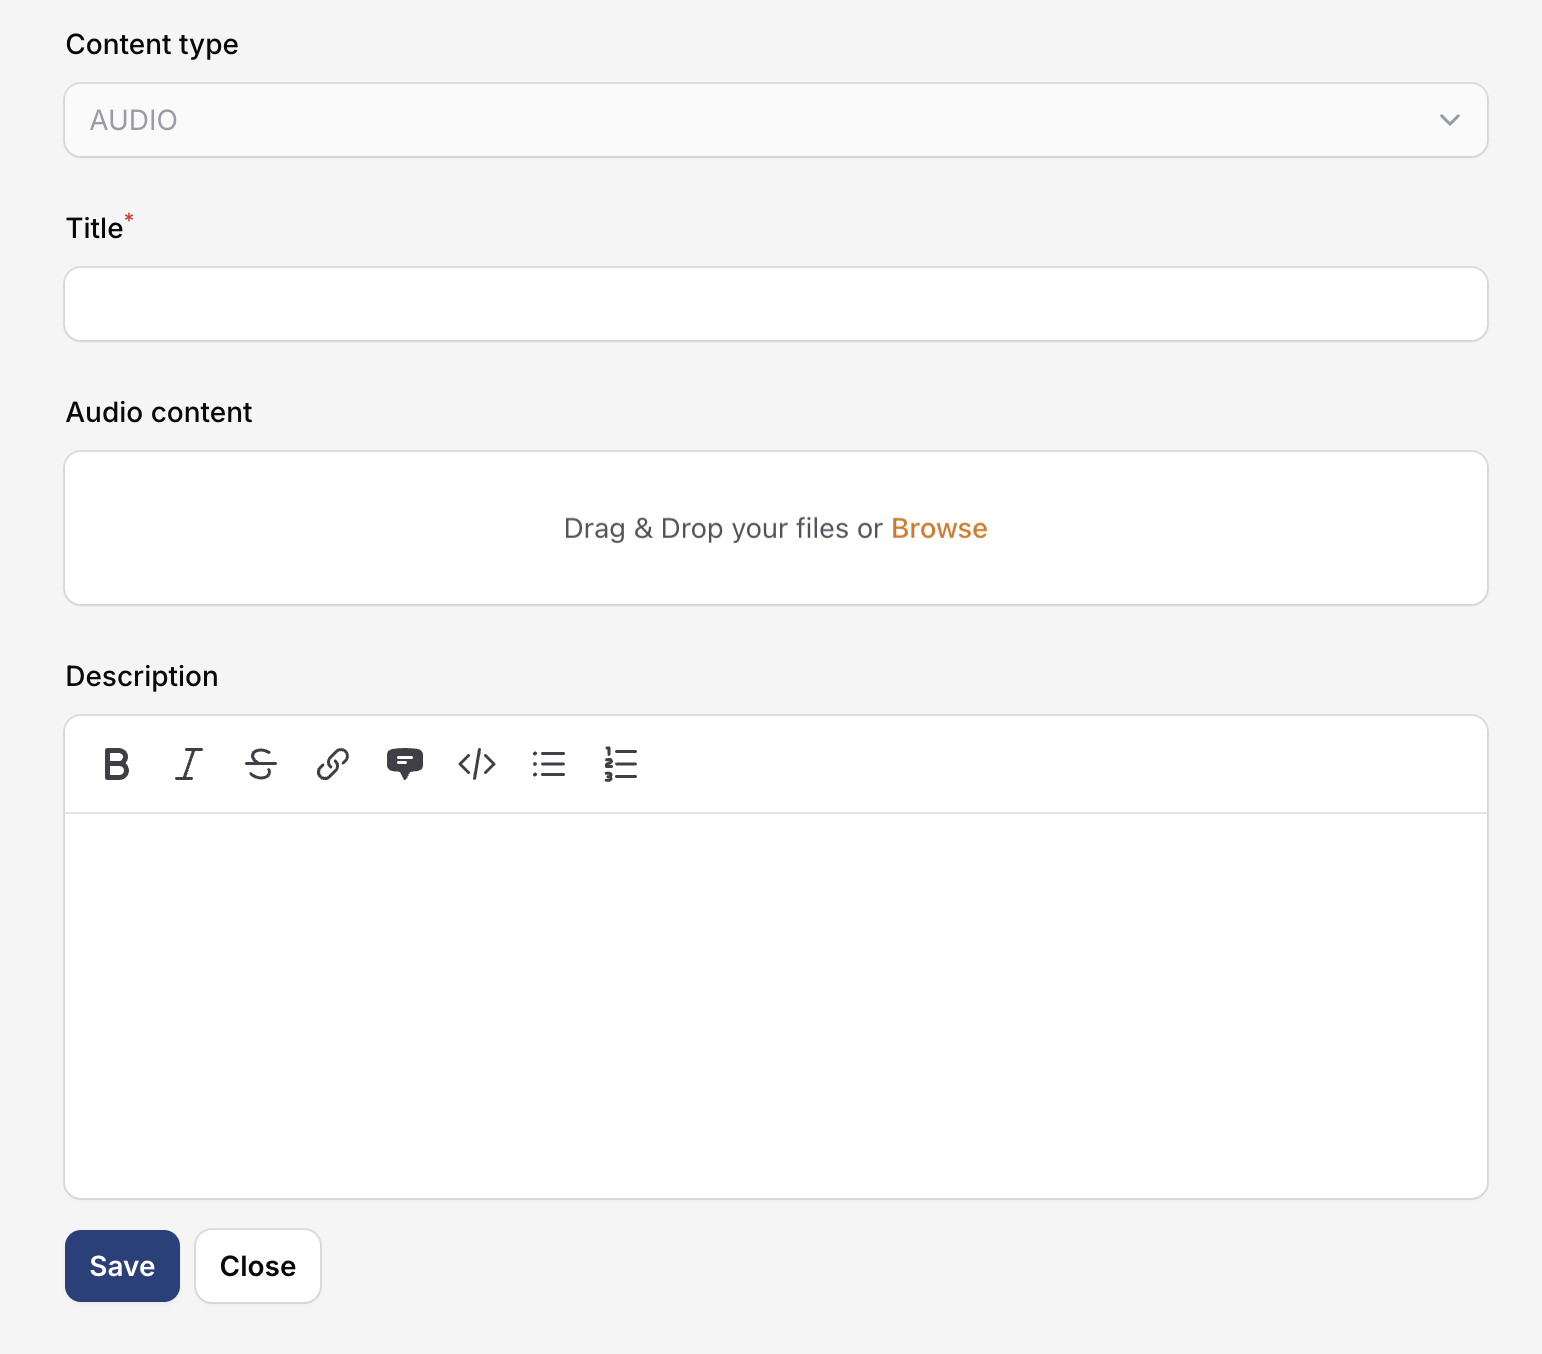Image resolution: width=1542 pixels, height=1354 pixels.
Task: Enable strikethrough text formatting
Action: click(x=261, y=764)
